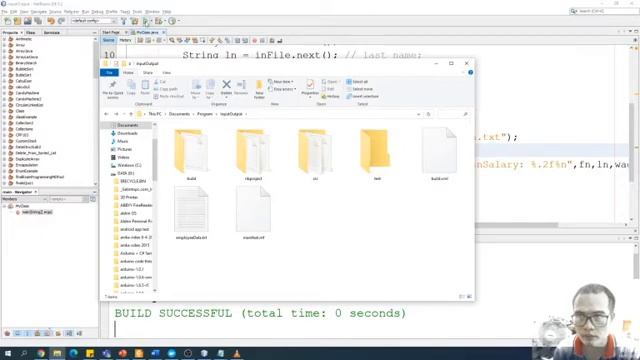The width and height of the screenshot is (640, 360).
Task: Click NetBeans Save All toolbar icon
Action: tap(38, 21)
